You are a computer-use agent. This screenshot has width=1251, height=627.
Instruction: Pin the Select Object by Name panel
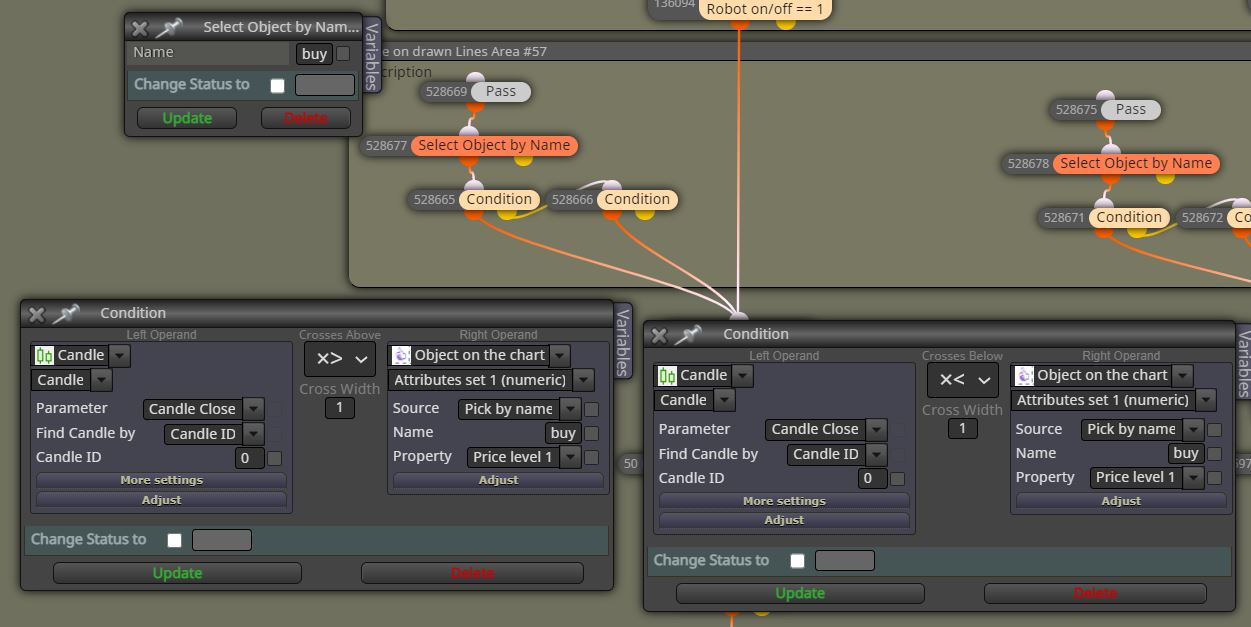click(168, 28)
